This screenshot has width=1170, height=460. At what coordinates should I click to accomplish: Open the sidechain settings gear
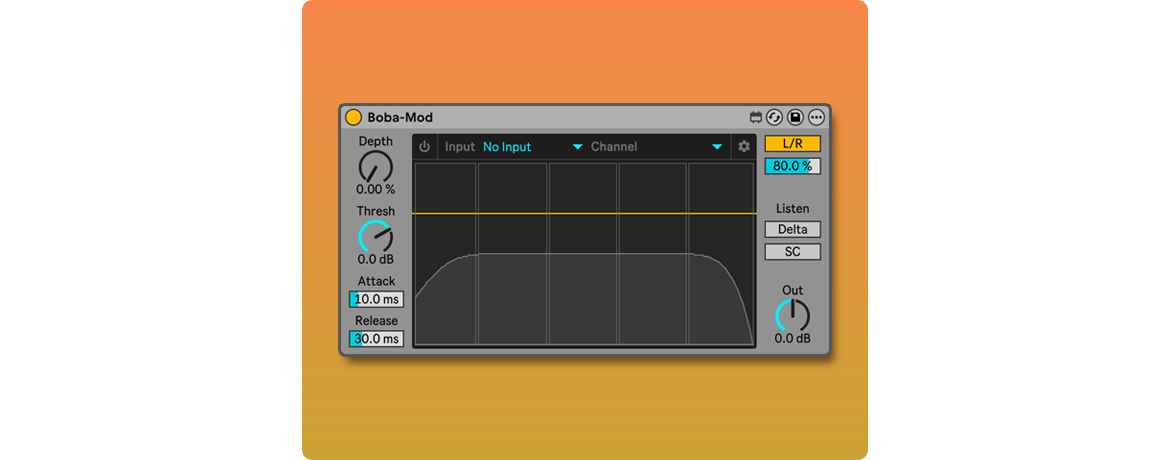point(744,147)
